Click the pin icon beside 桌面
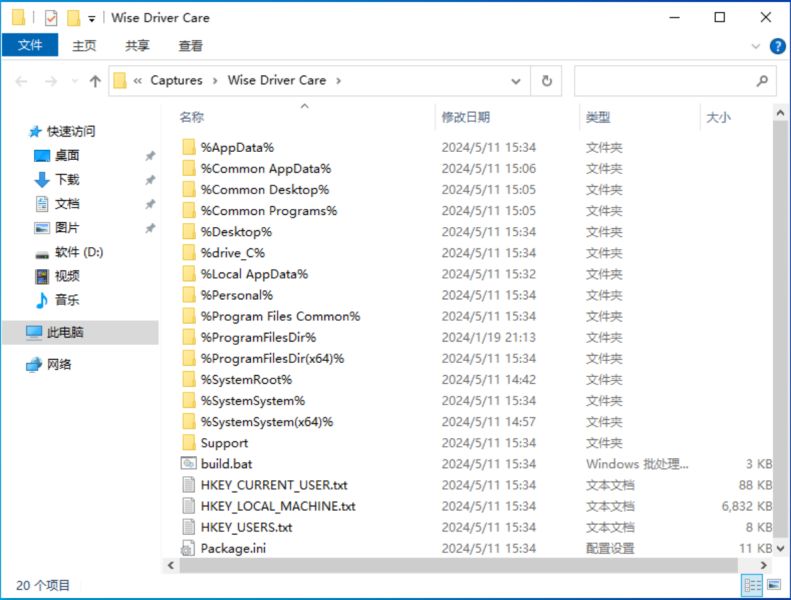The image size is (791, 600). point(150,155)
